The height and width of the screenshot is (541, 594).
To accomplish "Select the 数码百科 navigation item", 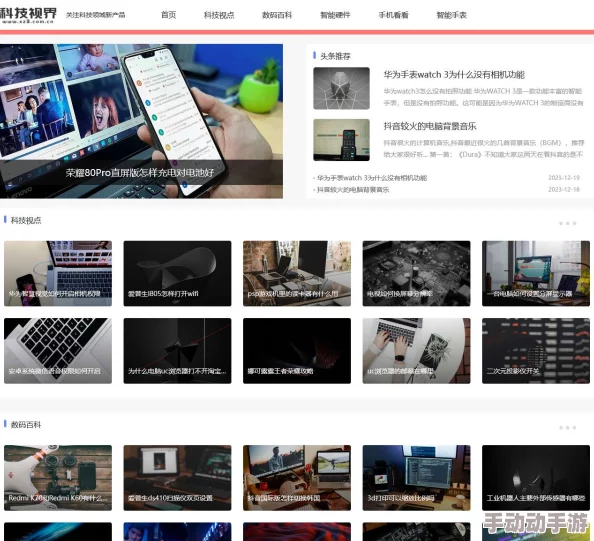I will (x=277, y=15).
